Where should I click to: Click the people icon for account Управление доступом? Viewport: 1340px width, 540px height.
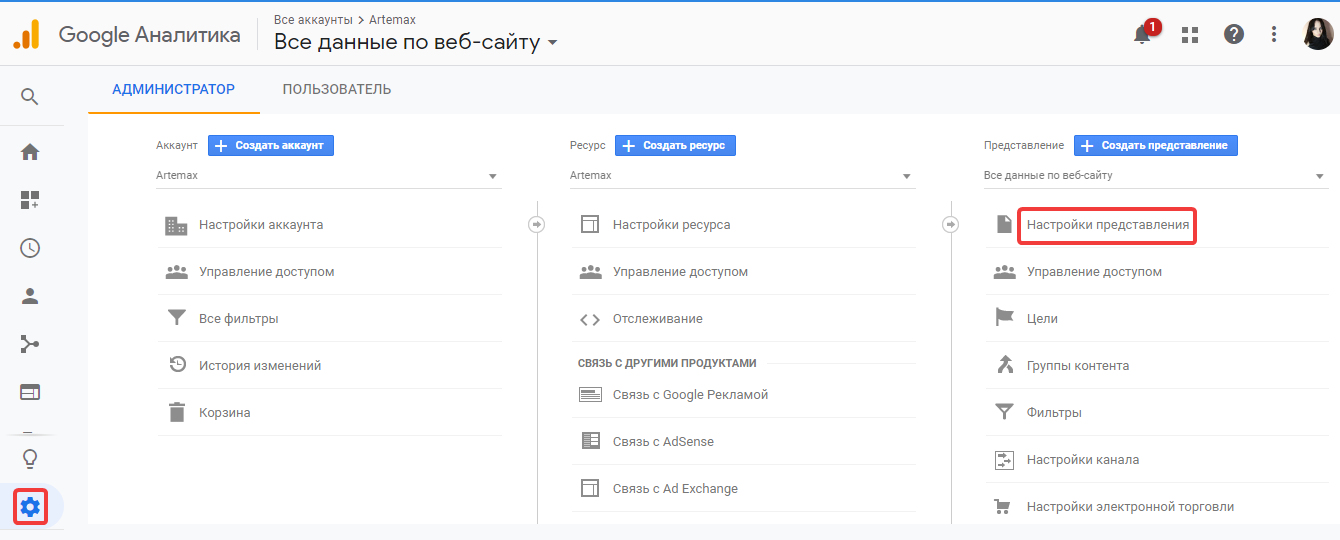click(x=176, y=271)
